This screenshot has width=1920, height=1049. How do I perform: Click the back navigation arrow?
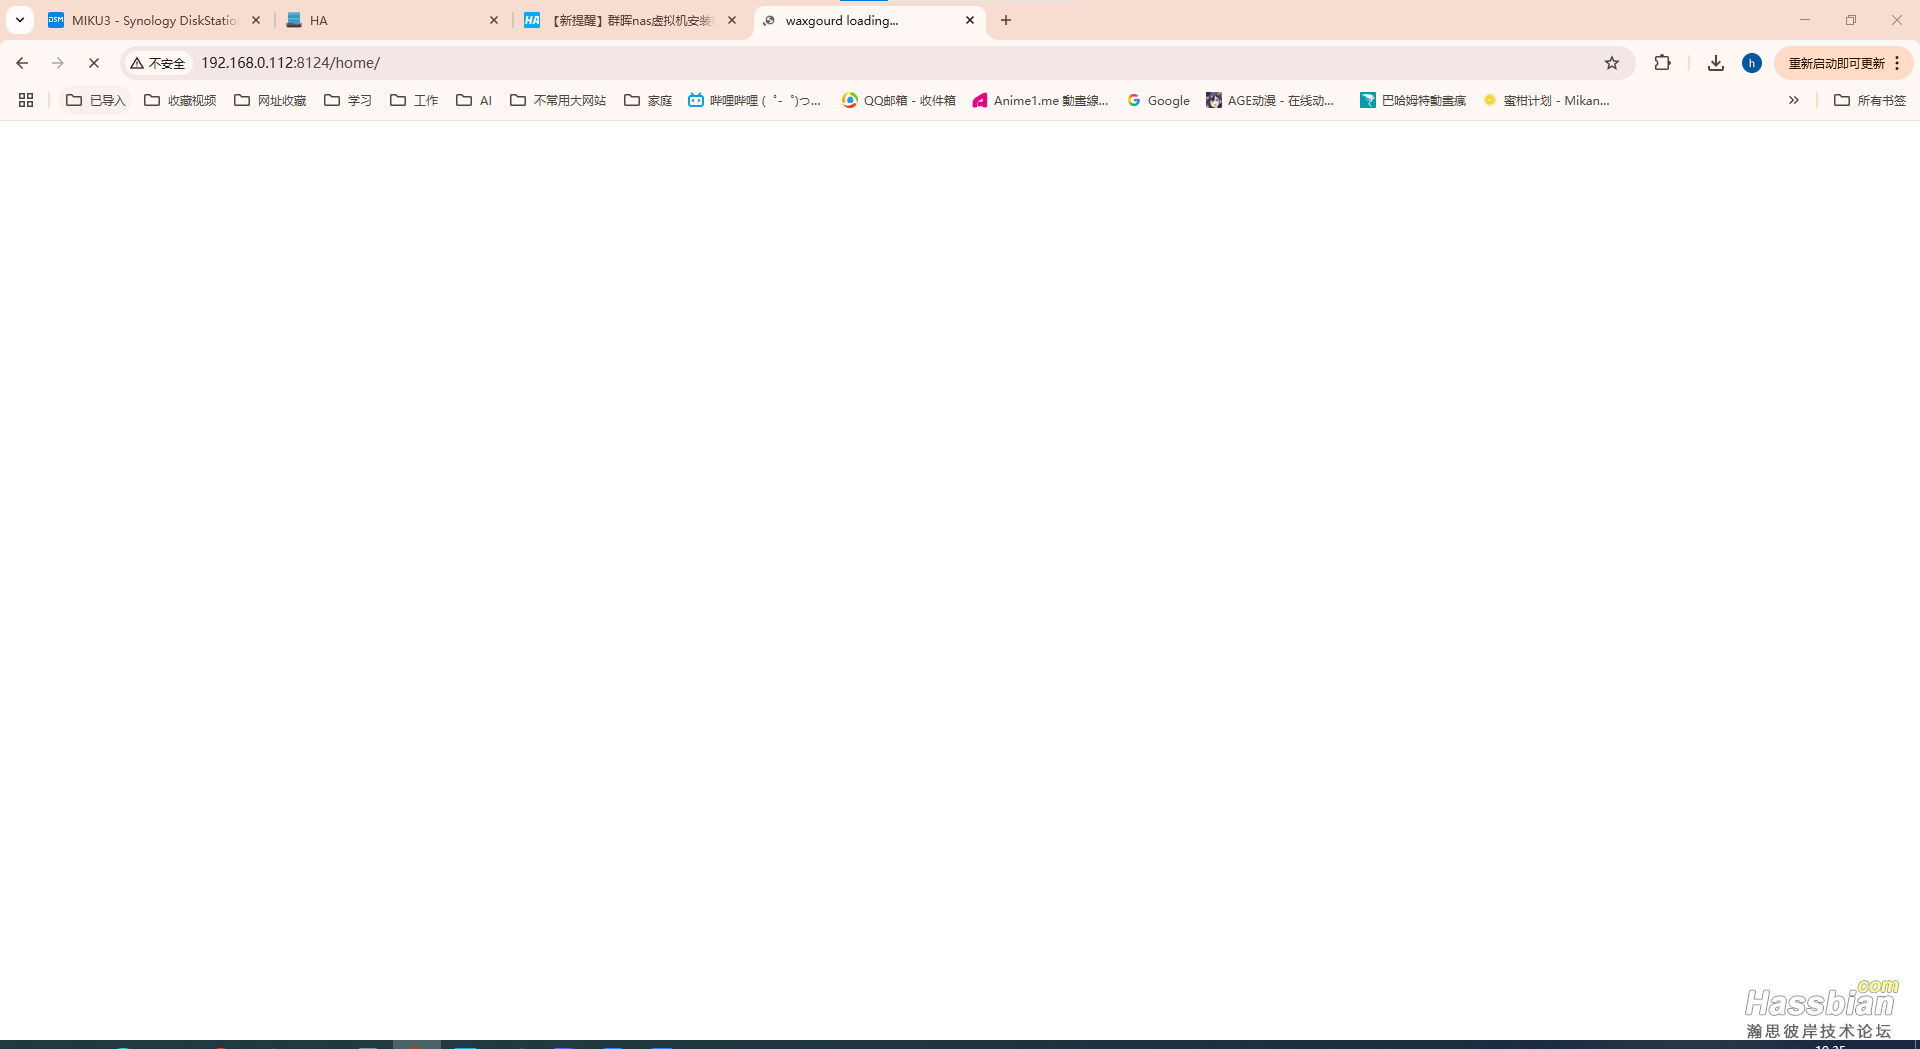point(22,63)
